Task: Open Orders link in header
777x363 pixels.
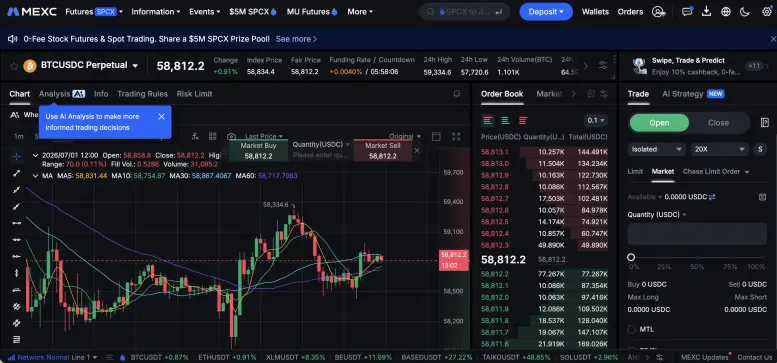Action: 630,12
